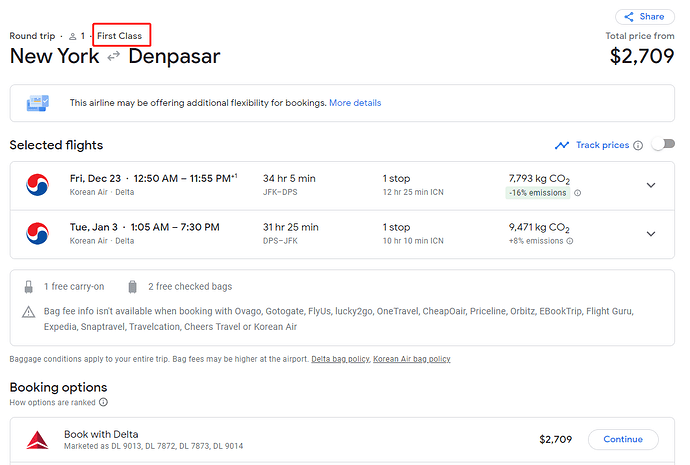Viewport: 690px width, 465px height.
Task: Click the 1 free carry-on text
Action: 74,286
